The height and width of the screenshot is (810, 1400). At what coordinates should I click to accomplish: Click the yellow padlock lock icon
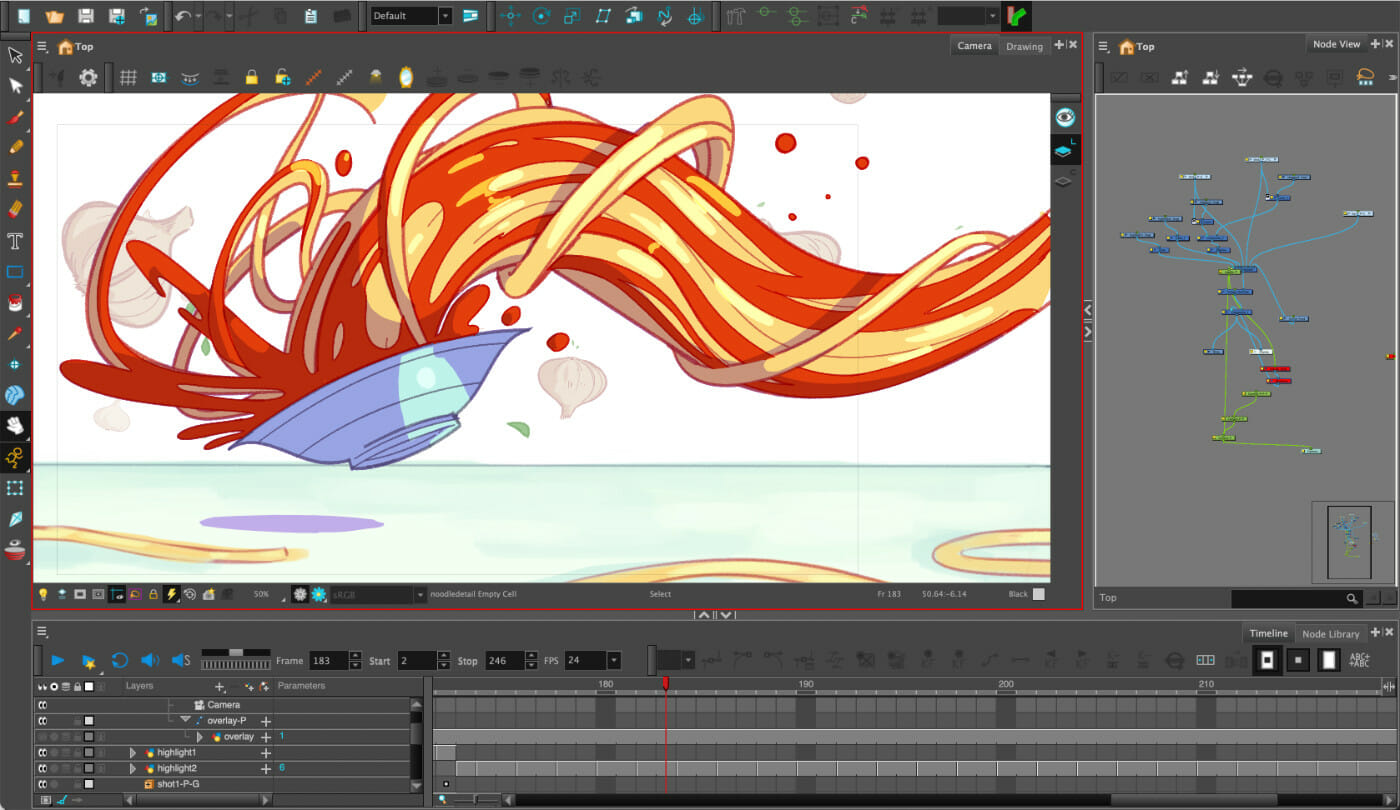(x=251, y=77)
